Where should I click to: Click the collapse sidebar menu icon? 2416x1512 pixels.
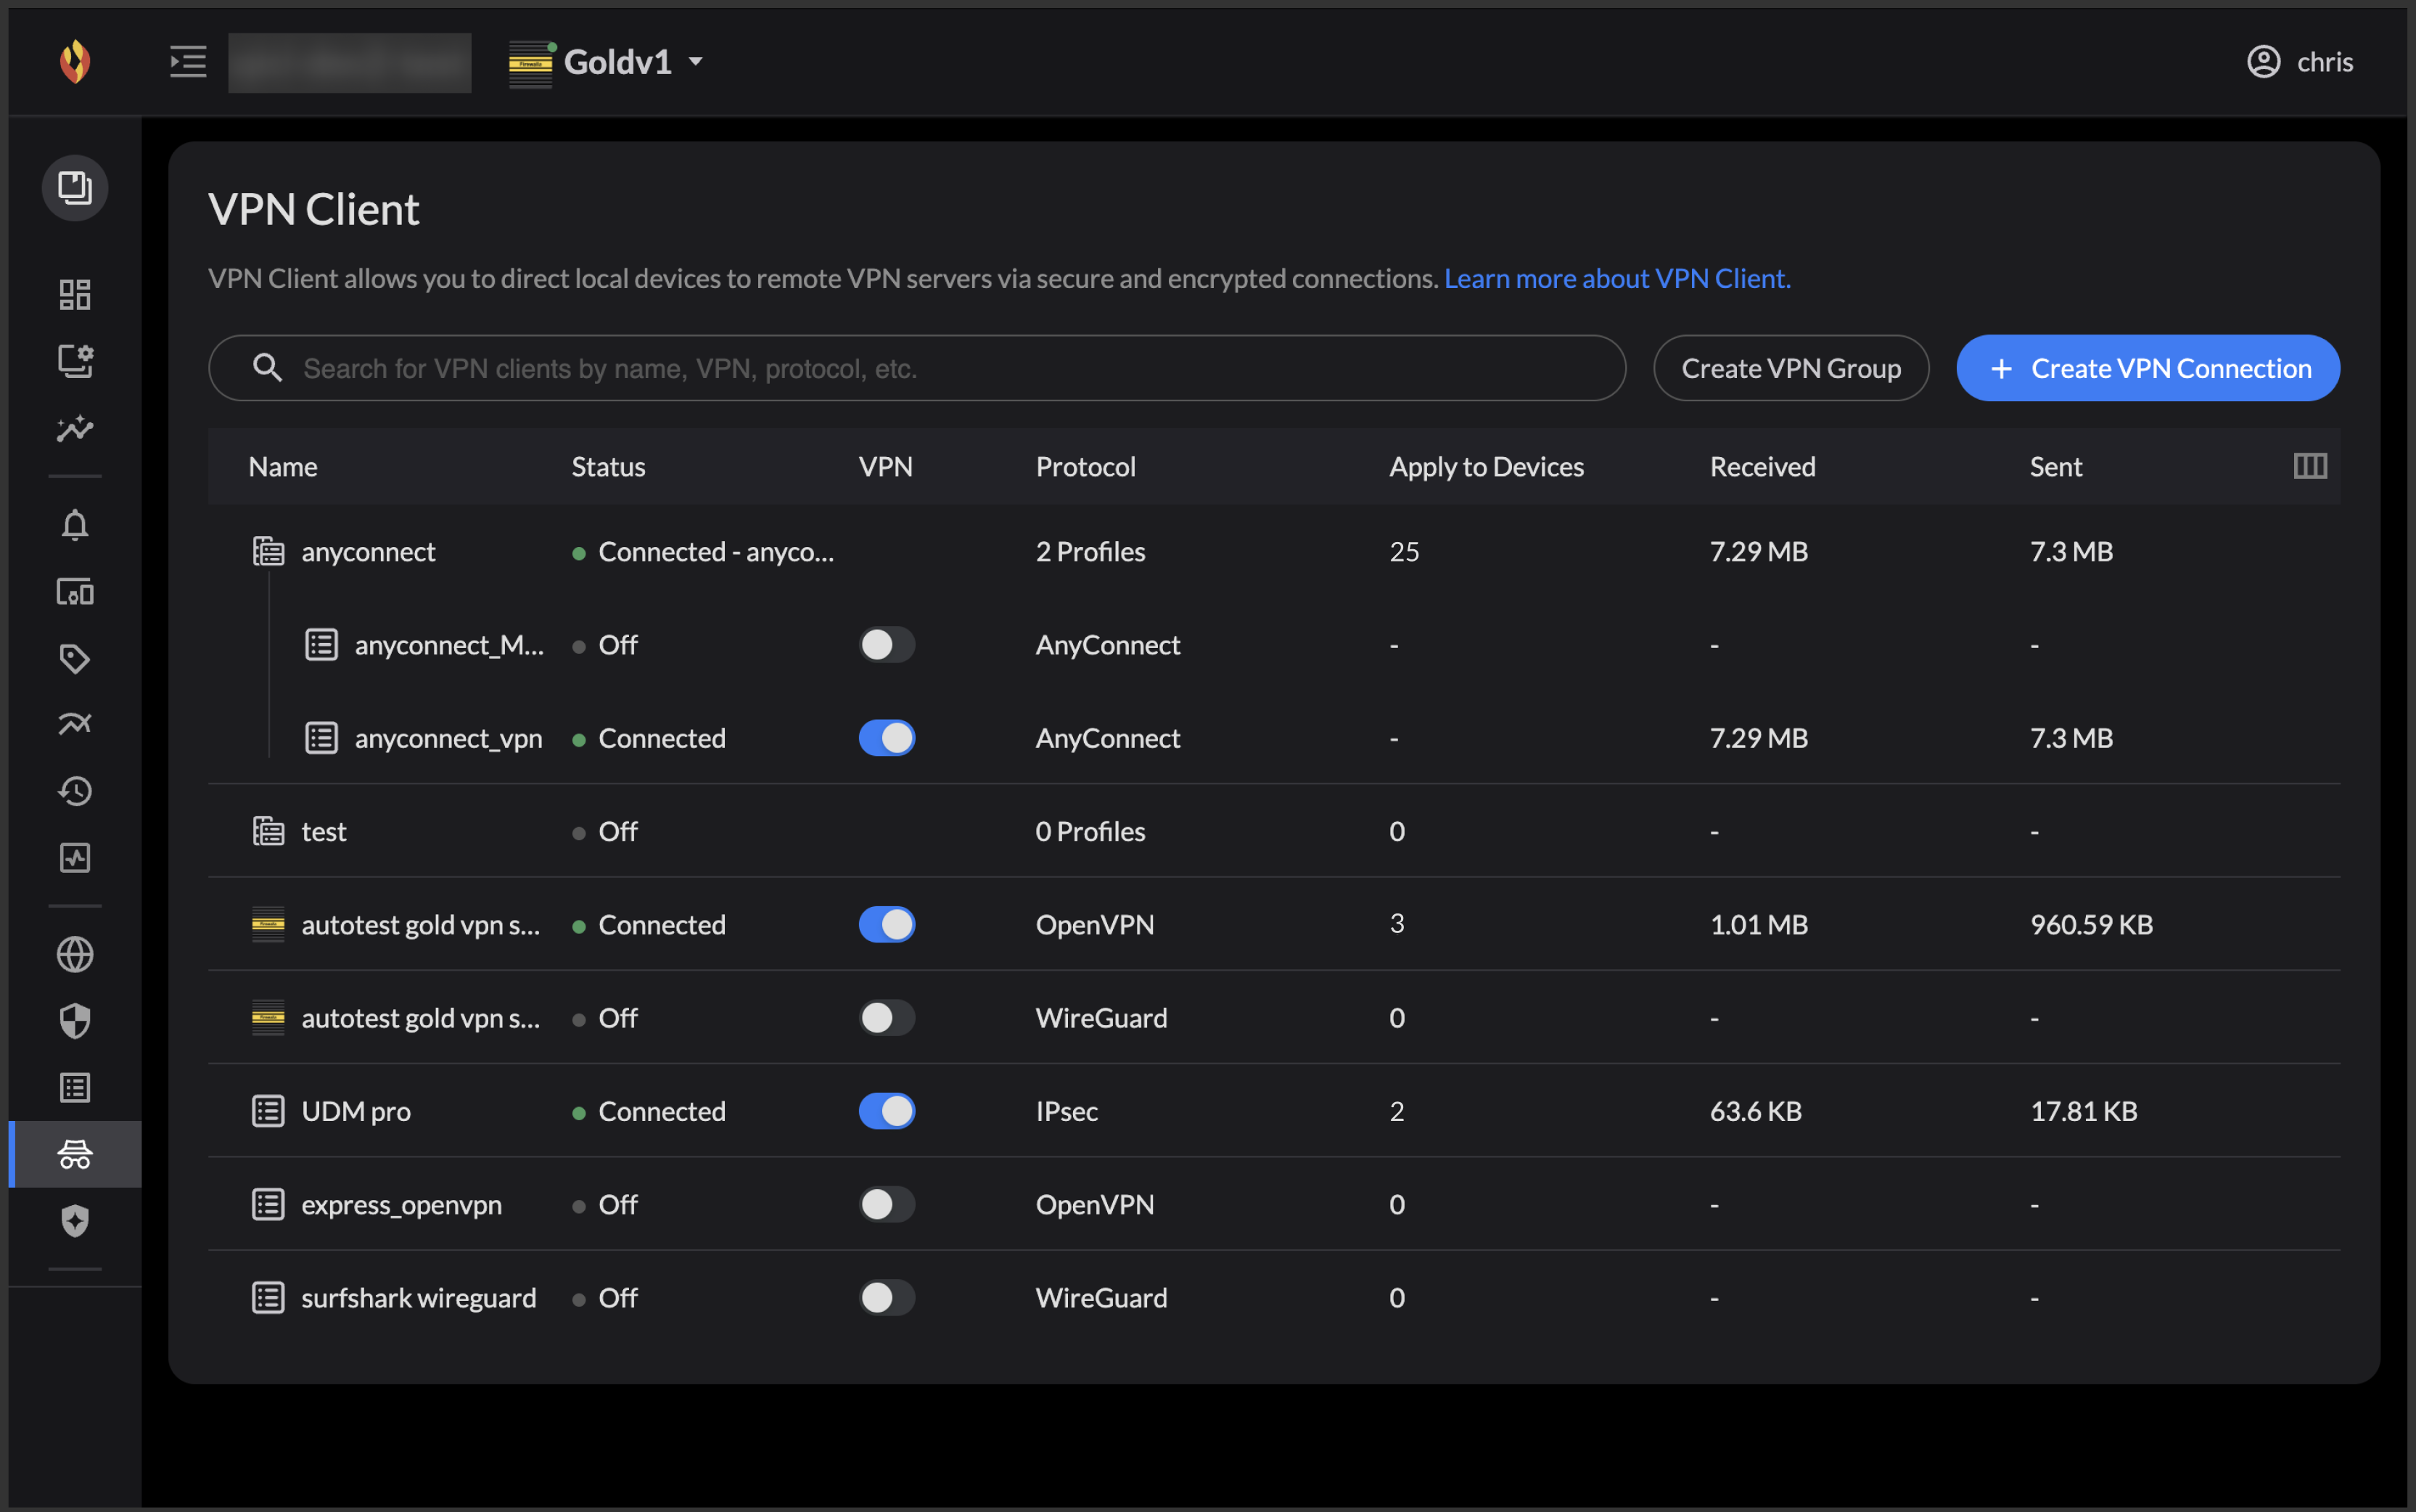pyautogui.click(x=188, y=62)
